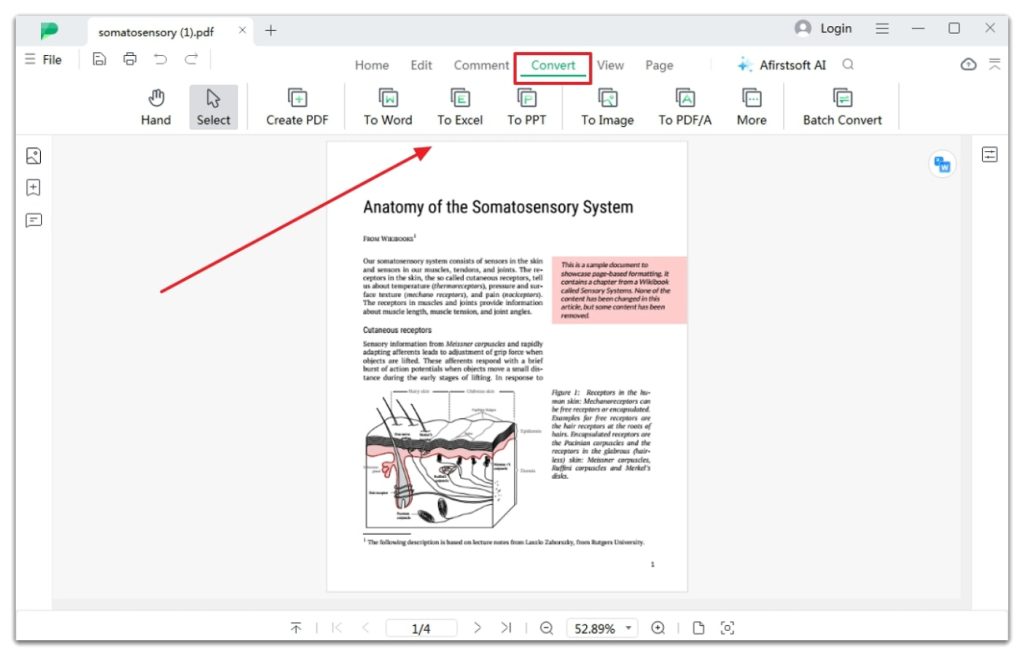
Task: Open the hamburger menu beside Login
Action: pyautogui.click(x=882, y=29)
